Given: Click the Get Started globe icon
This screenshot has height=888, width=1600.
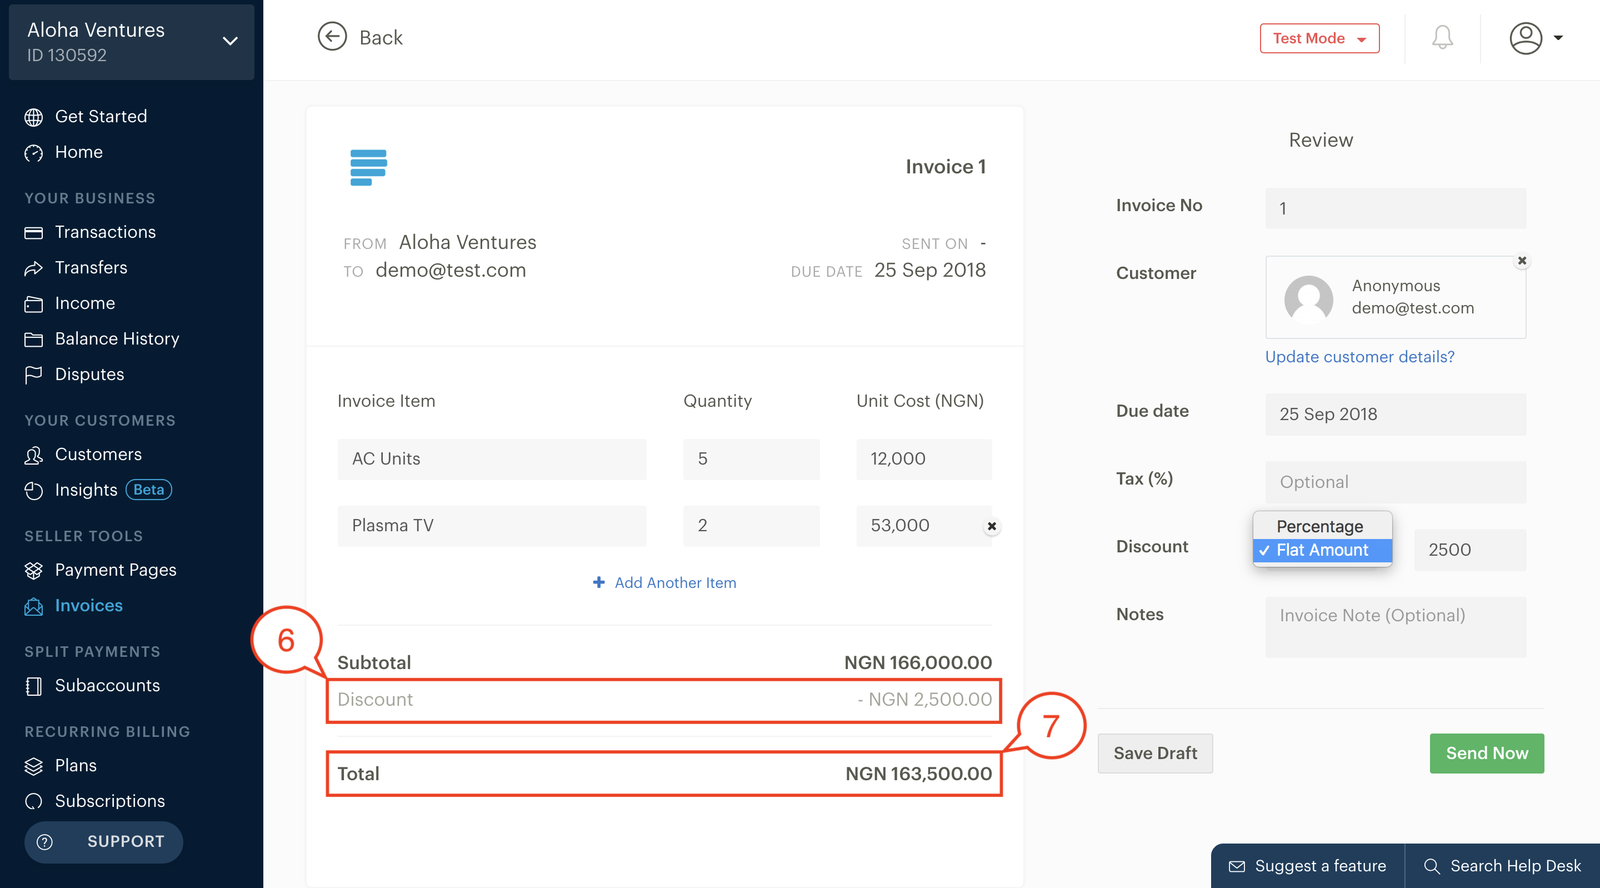Looking at the screenshot, I should tap(34, 117).
